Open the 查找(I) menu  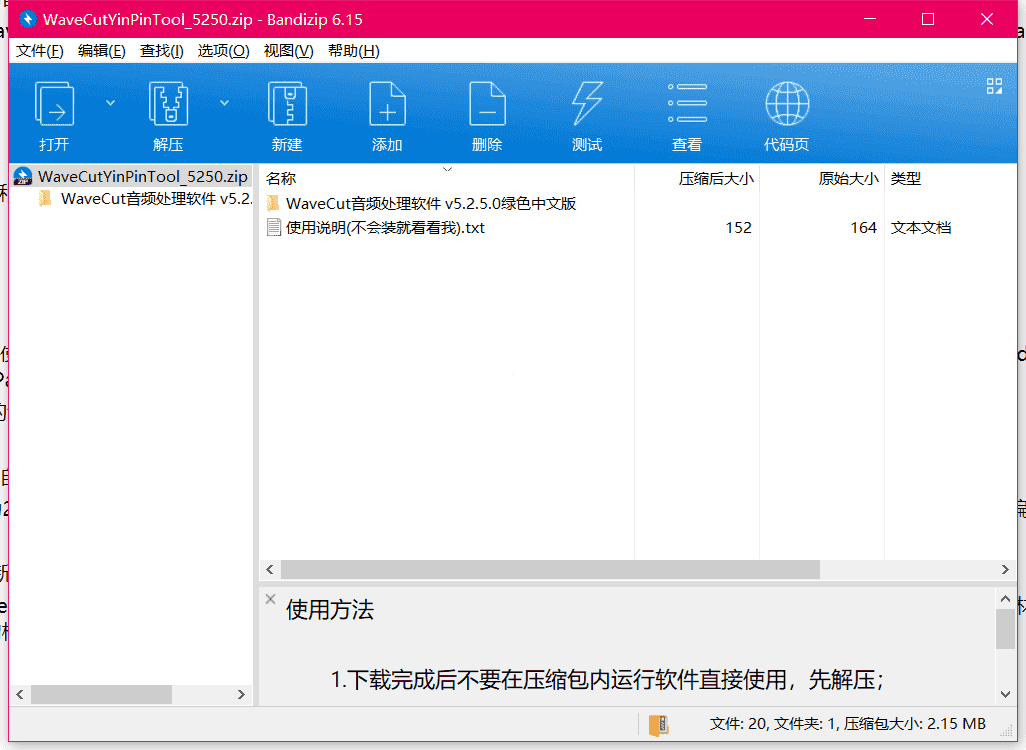pos(162,51)
